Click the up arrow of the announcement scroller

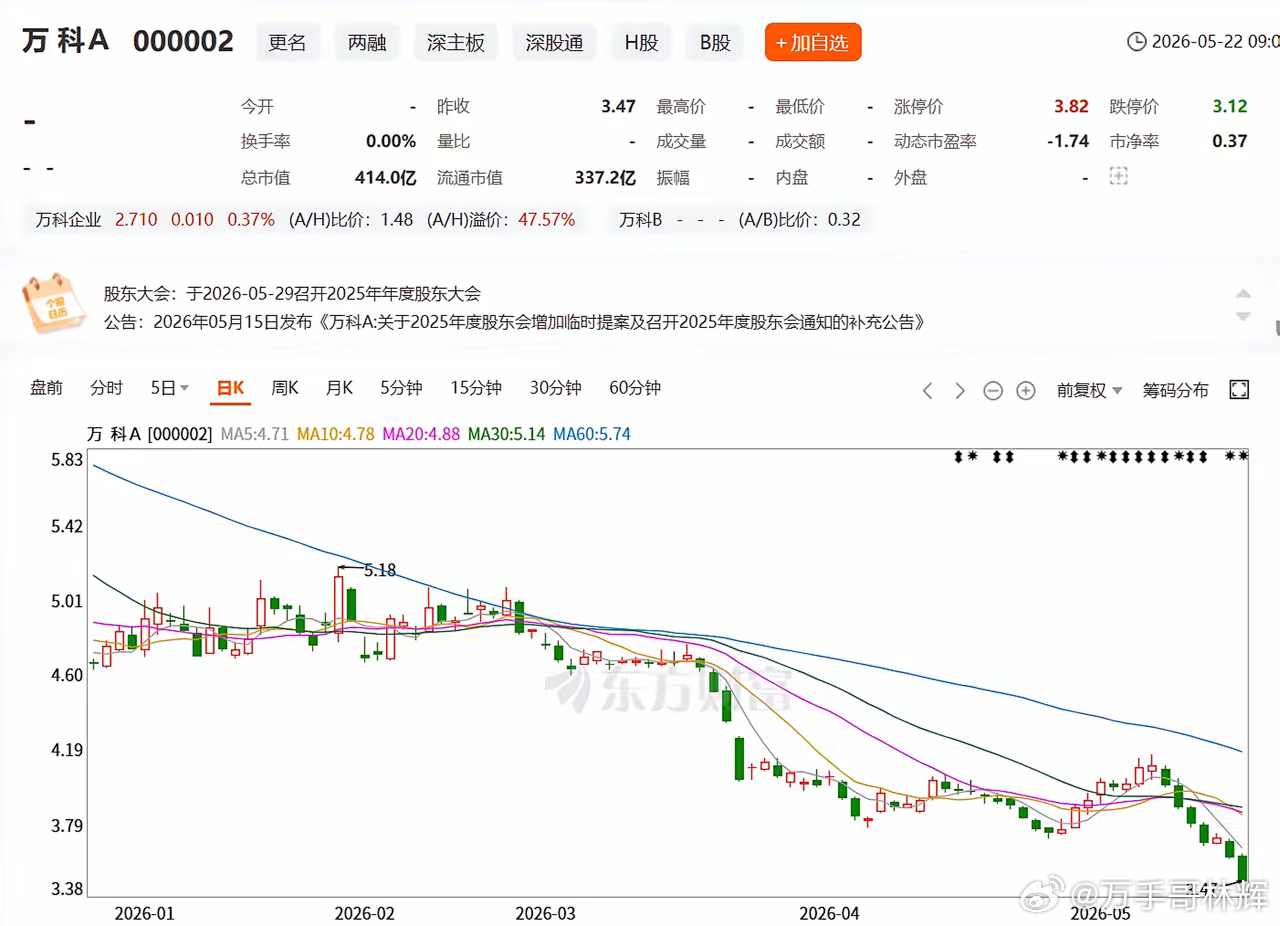point(1243,294)
